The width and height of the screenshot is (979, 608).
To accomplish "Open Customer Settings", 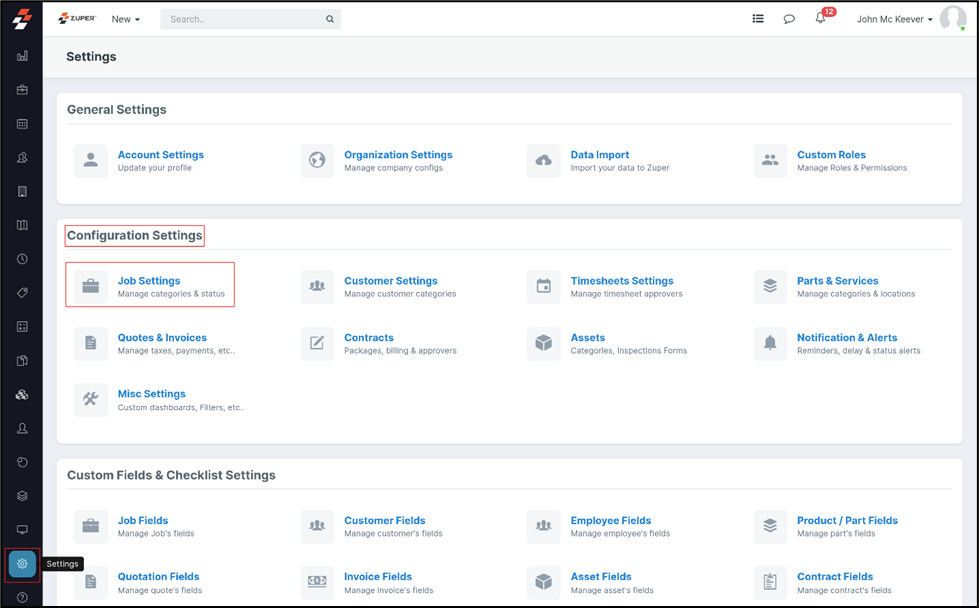I will [390, 281].
